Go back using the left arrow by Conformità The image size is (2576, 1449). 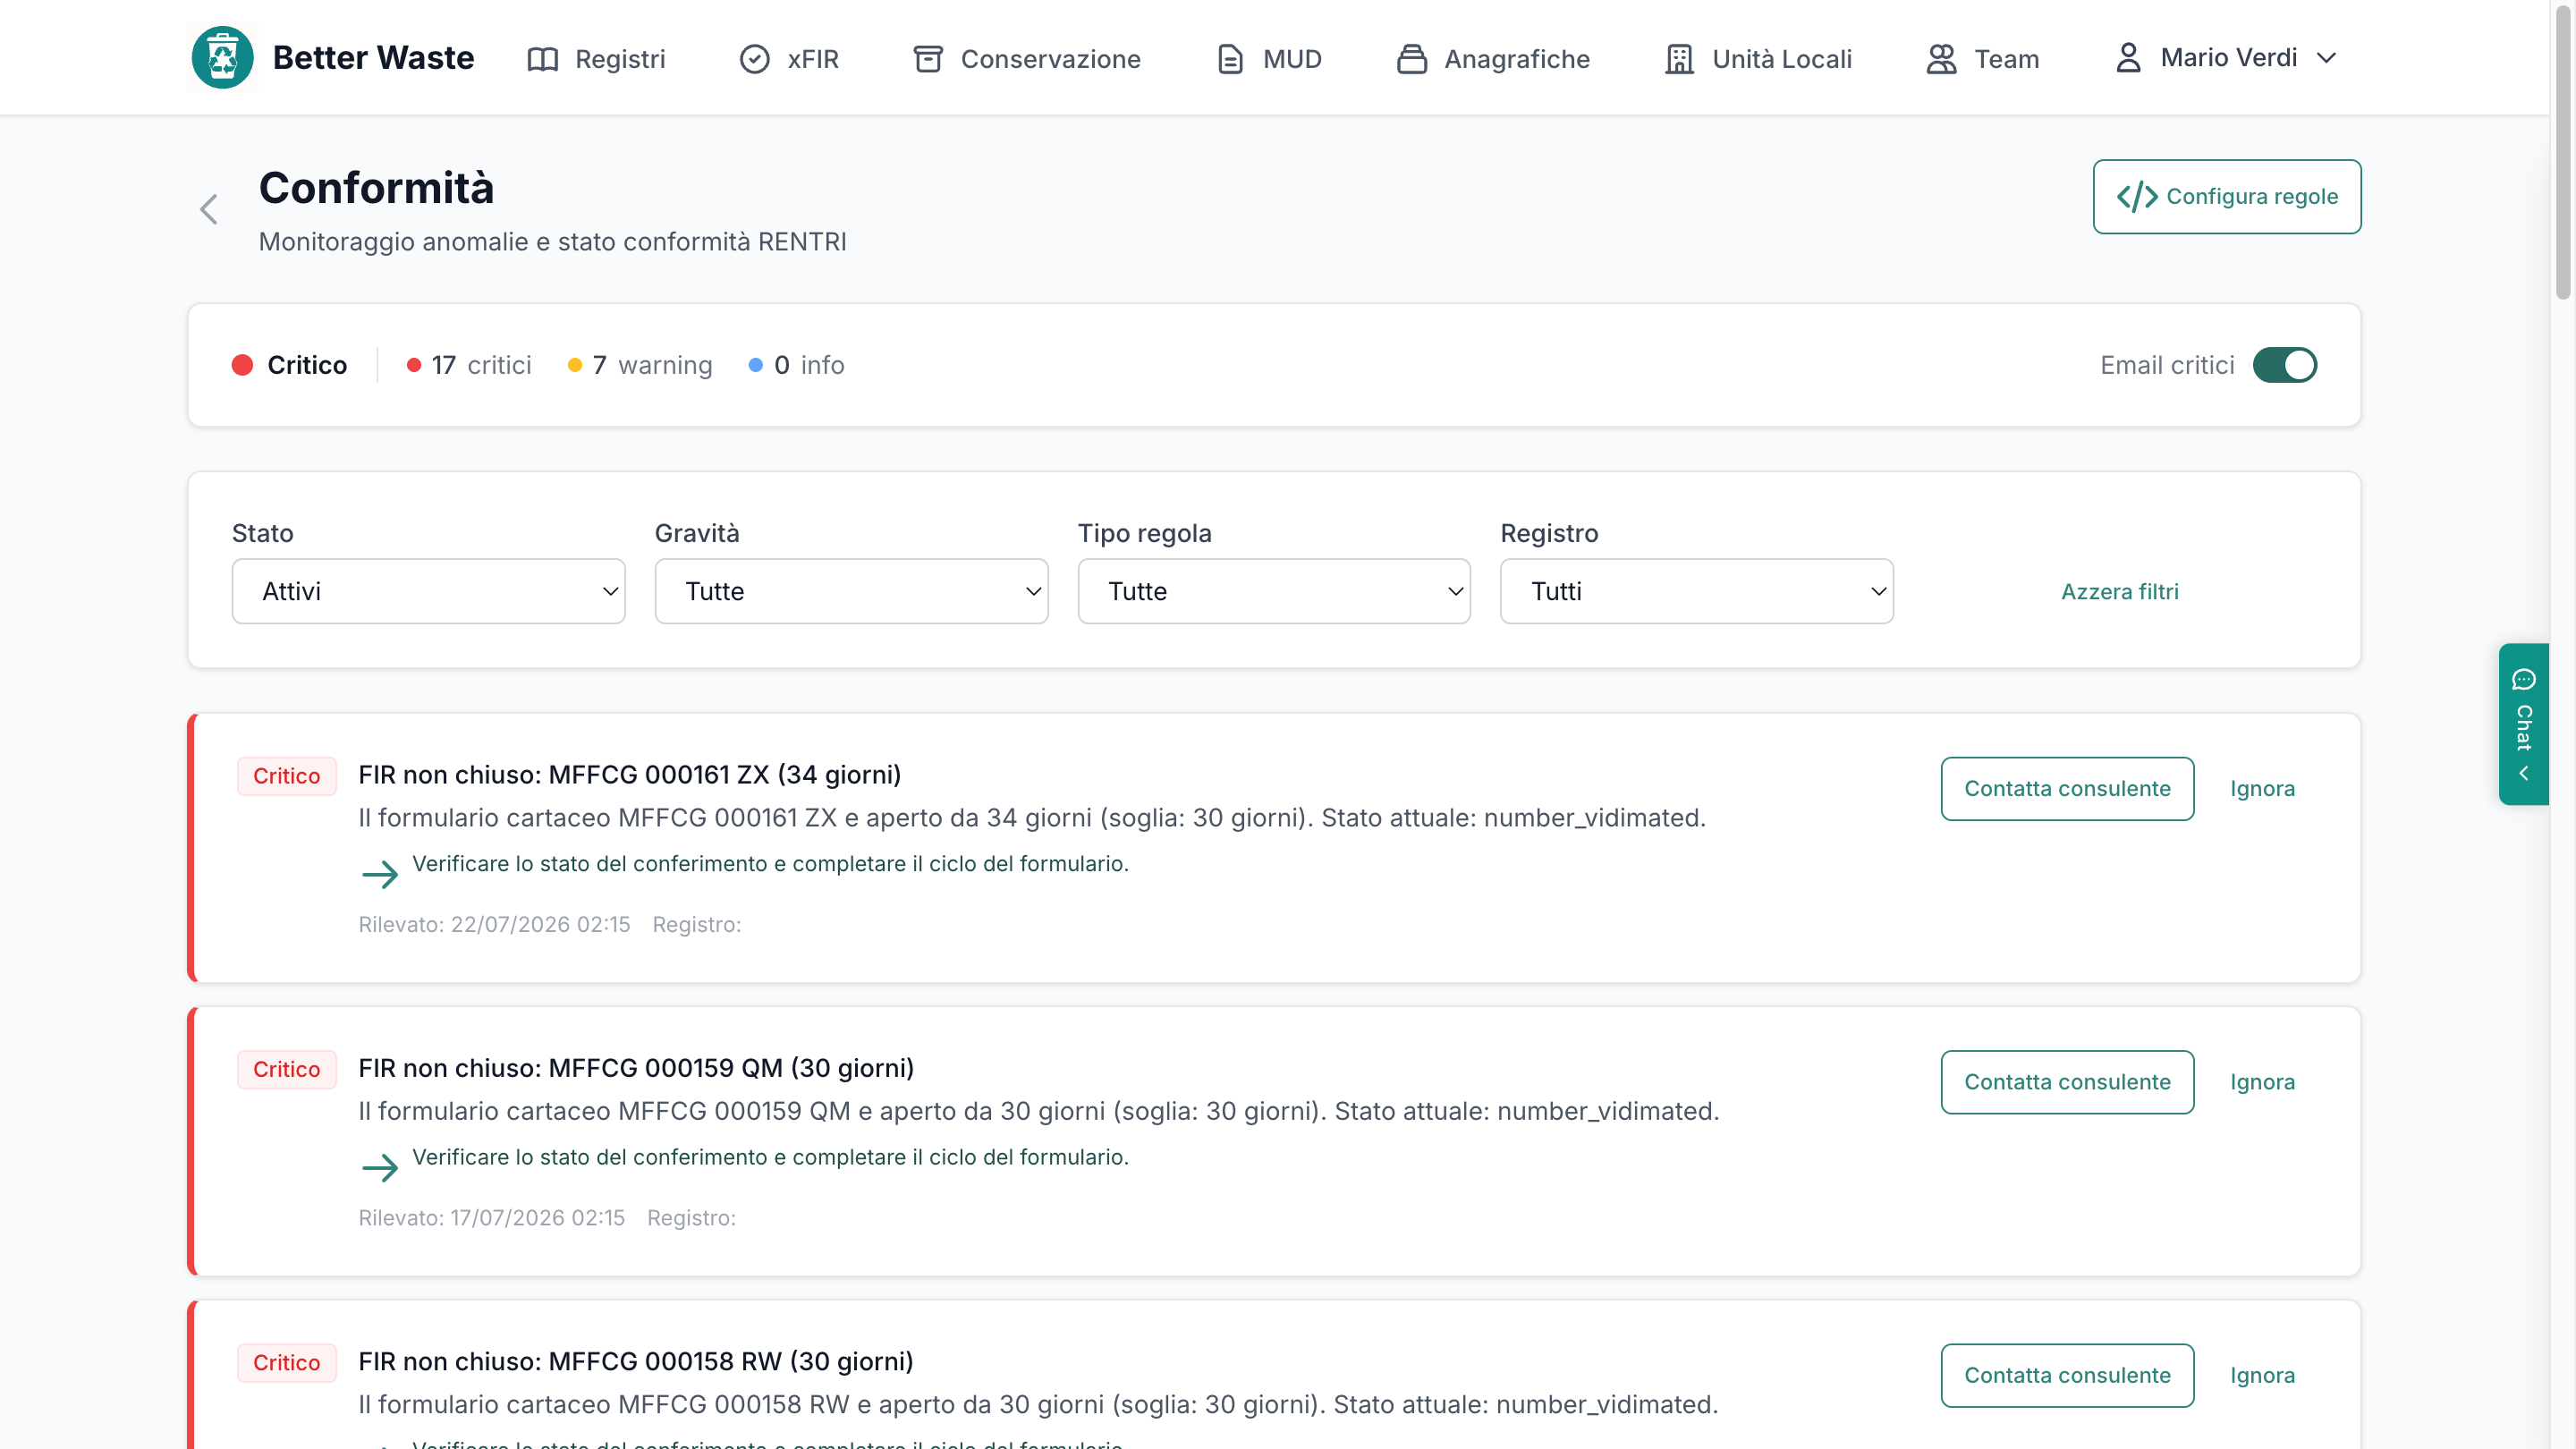pyautogui.click(x=208, y=209)
